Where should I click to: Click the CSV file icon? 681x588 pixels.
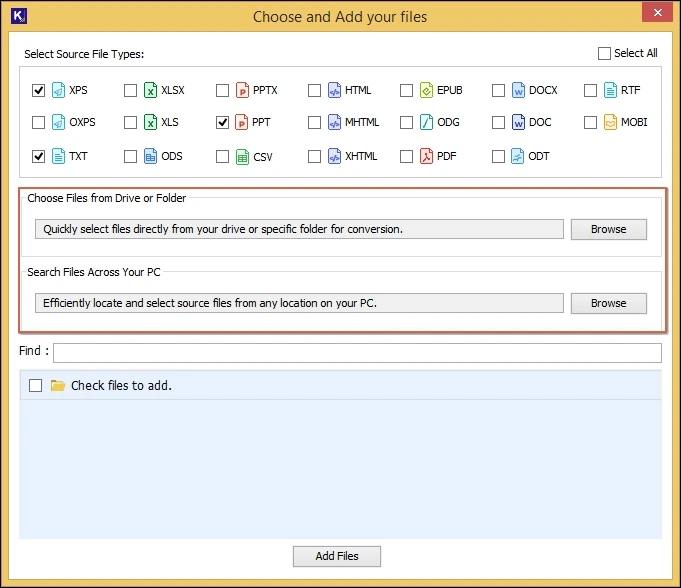(242, 157)
